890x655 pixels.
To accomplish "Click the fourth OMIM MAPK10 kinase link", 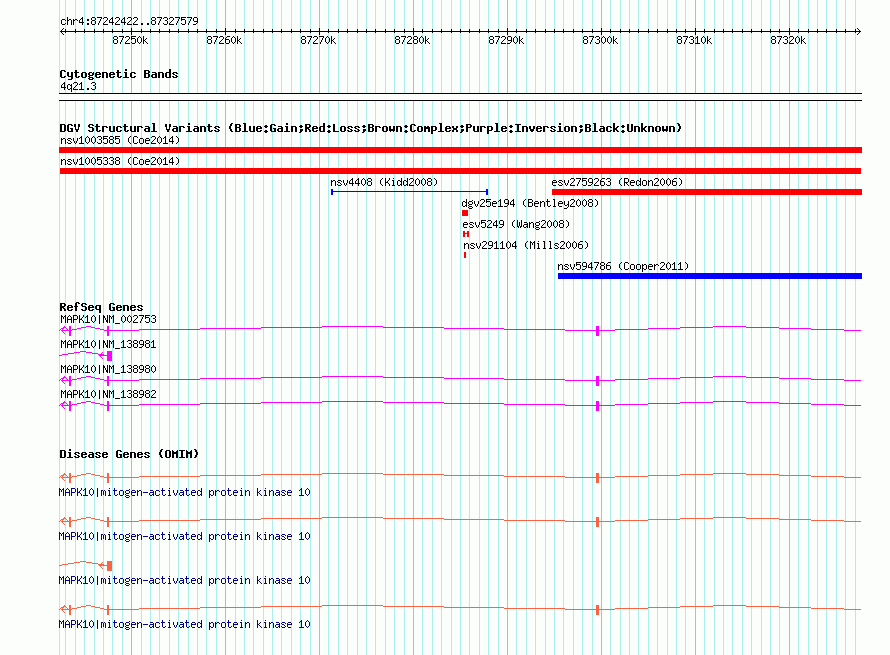I will point(184,624).
